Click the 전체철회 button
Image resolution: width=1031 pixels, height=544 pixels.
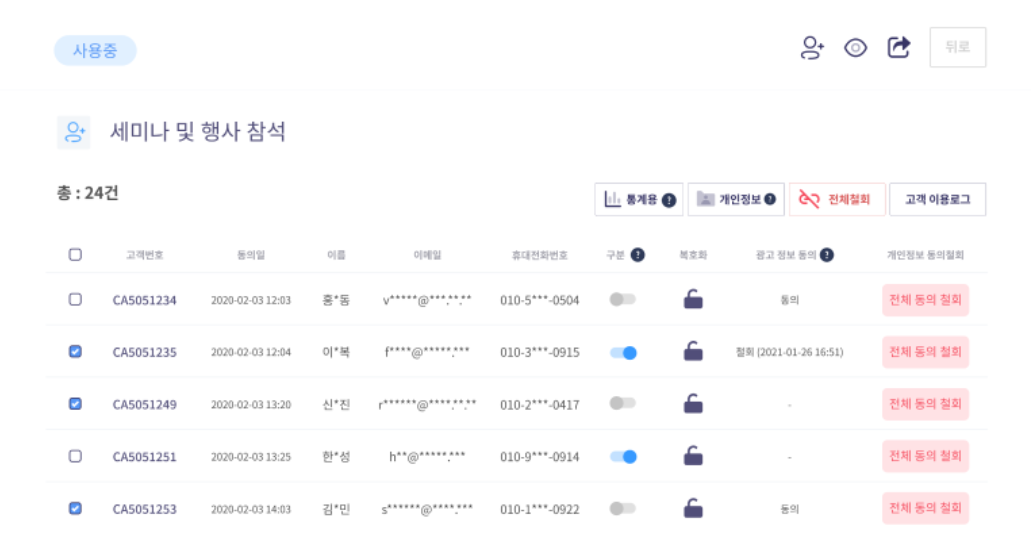(x=837, y=199)
